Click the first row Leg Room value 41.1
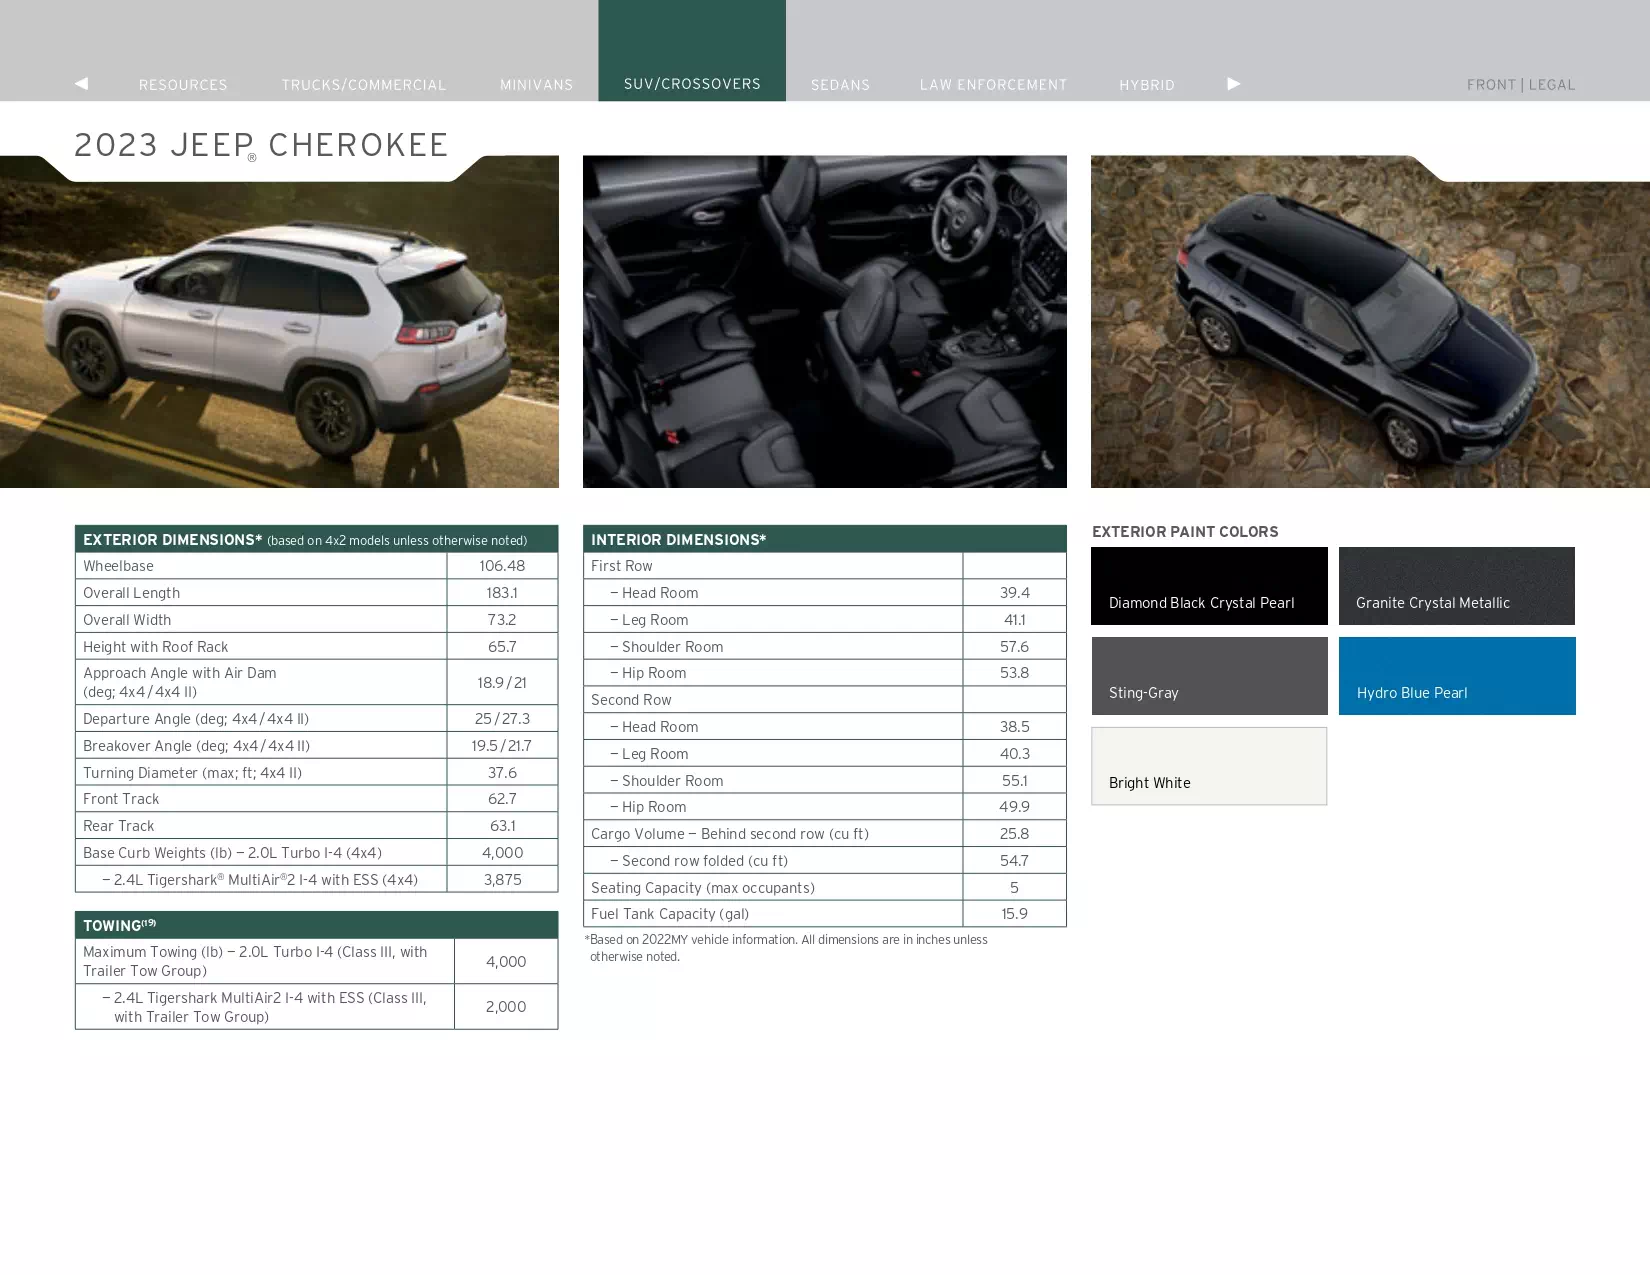The width and height of the screenshot is (1650, 1275). click(1014, 620)
